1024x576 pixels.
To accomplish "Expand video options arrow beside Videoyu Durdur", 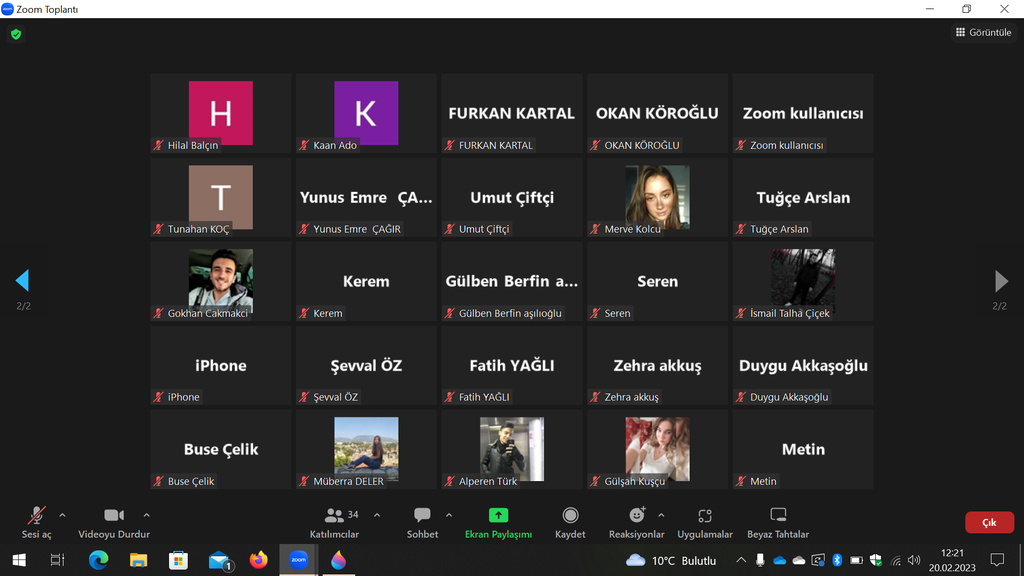I will [x=147, y=515].
